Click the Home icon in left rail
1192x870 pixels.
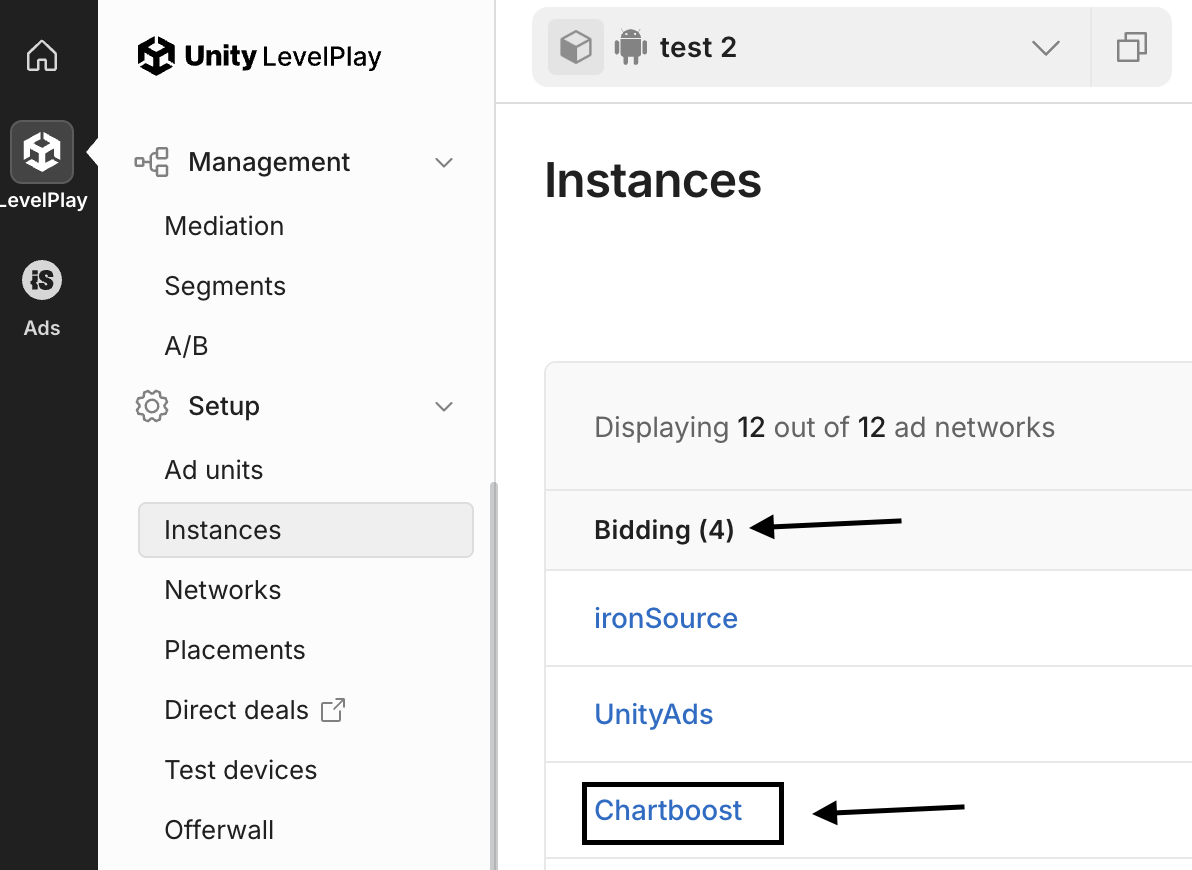pos(42,56)
